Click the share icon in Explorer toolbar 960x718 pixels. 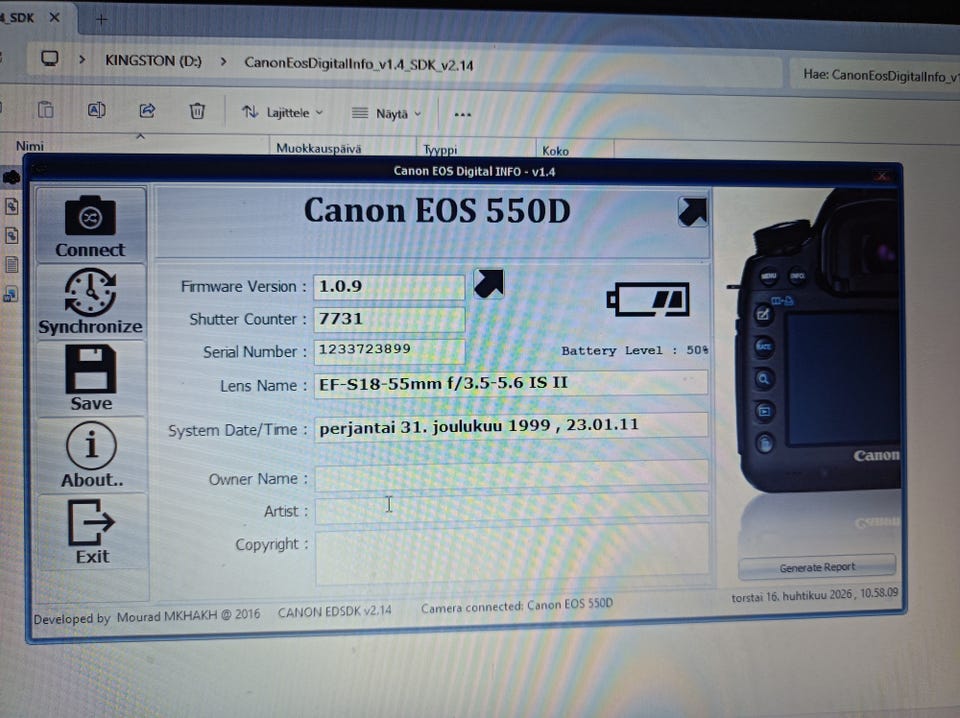click(x=147, y=110)
